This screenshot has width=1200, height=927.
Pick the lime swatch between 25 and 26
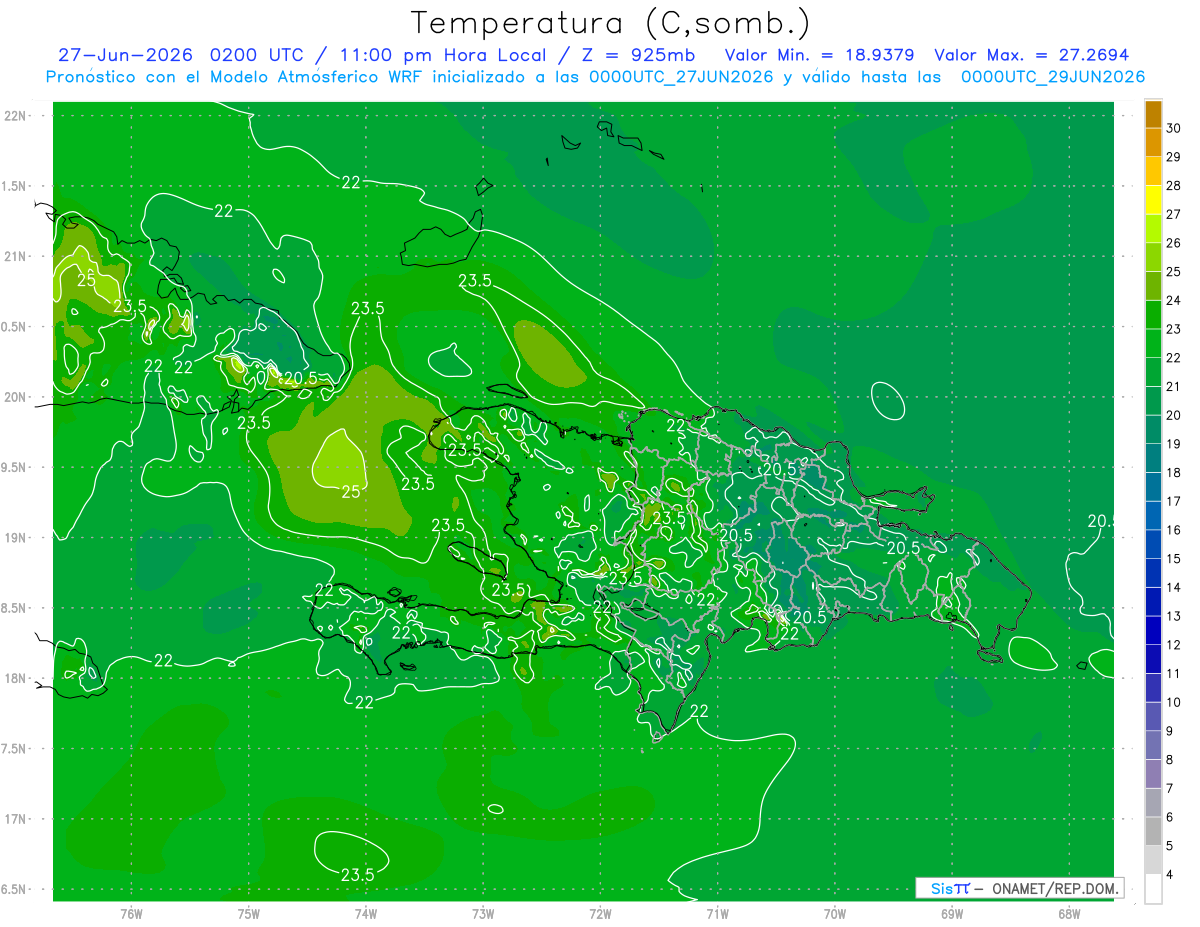[1154, 257]
